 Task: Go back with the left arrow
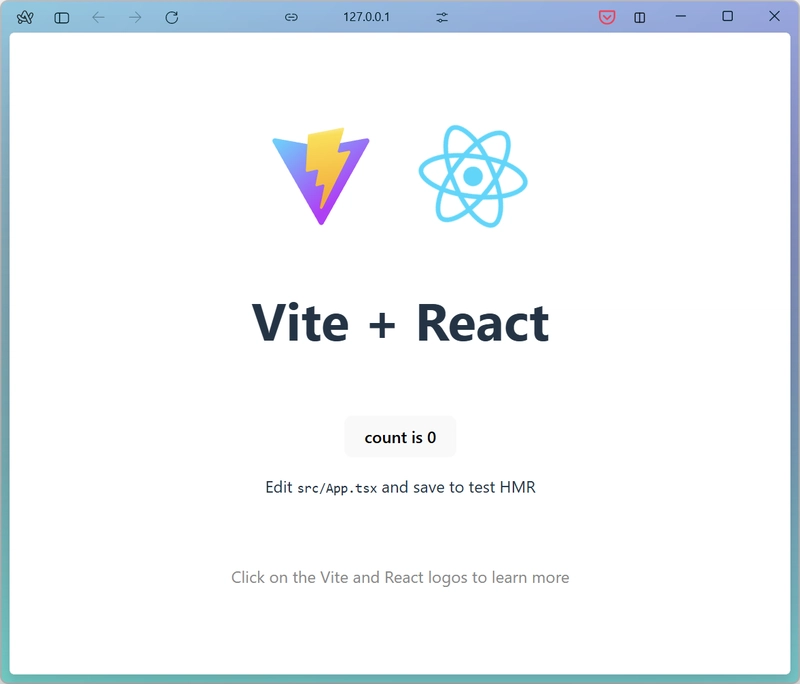[98, 17]
